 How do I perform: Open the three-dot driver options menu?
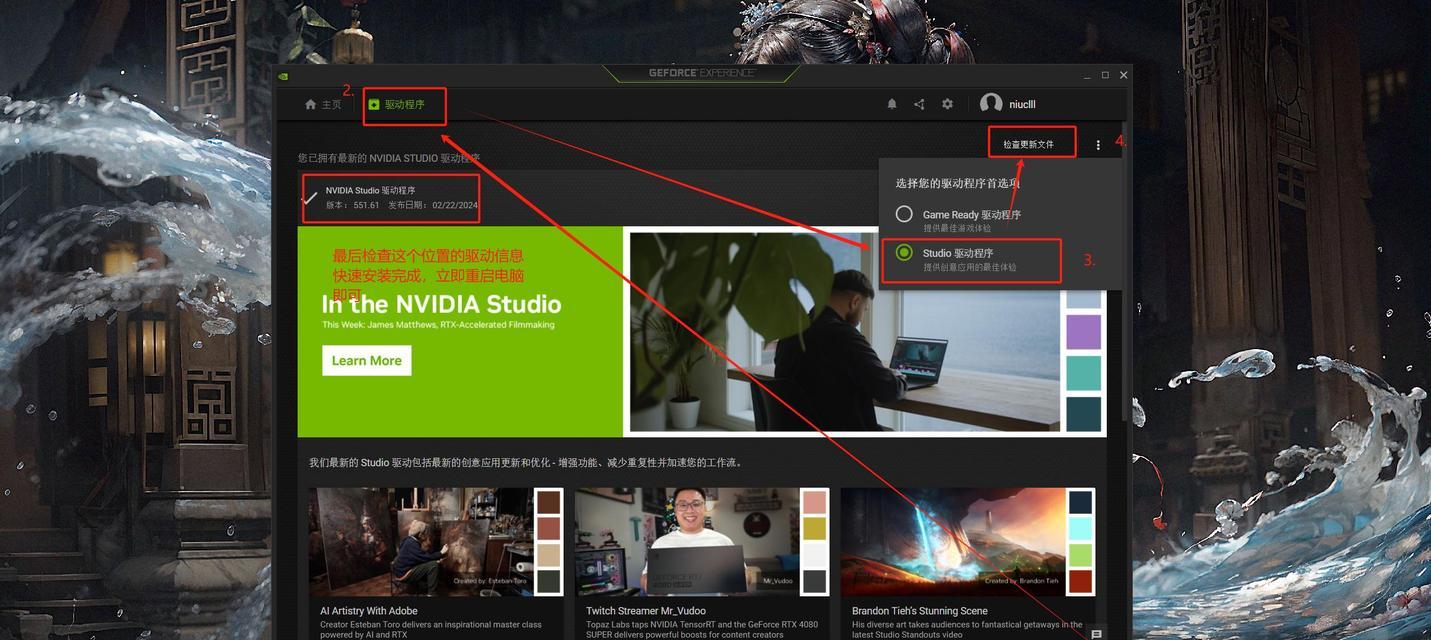(1098, 145)
